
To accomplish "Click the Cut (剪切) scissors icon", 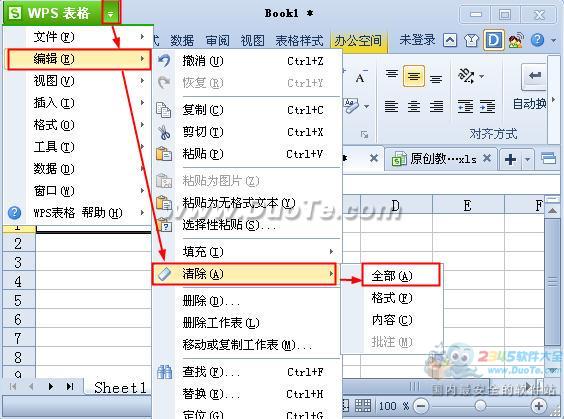I will point(164,132).
